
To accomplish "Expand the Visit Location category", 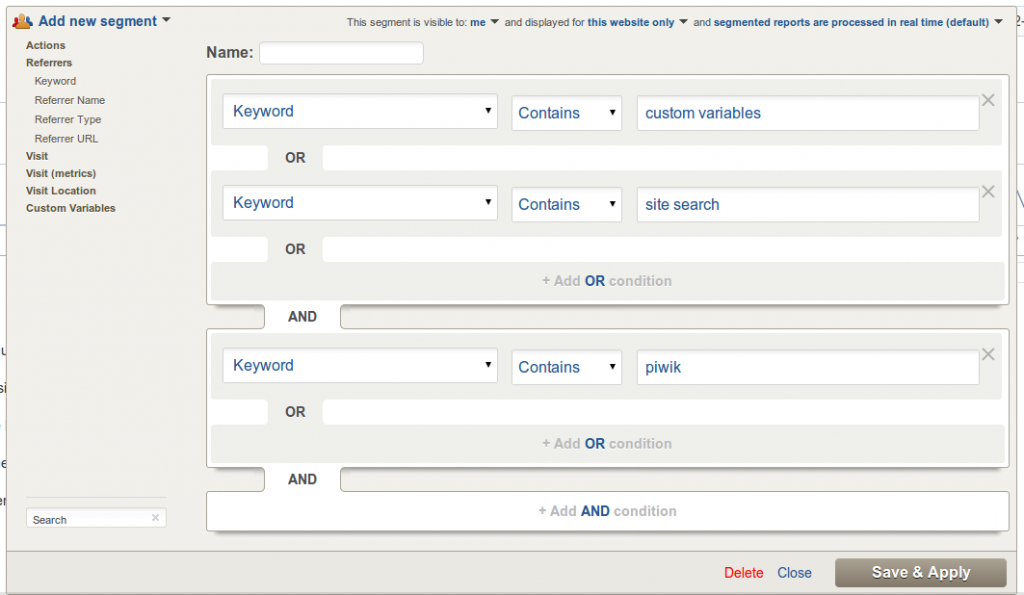I will (61, 191).
